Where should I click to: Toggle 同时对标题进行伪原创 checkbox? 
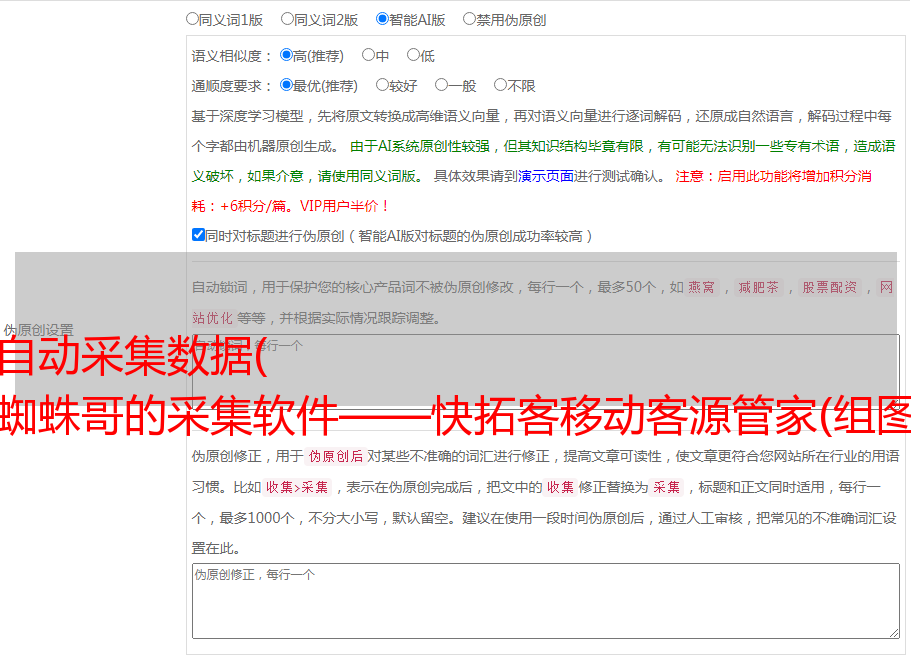tap(198, 235)
